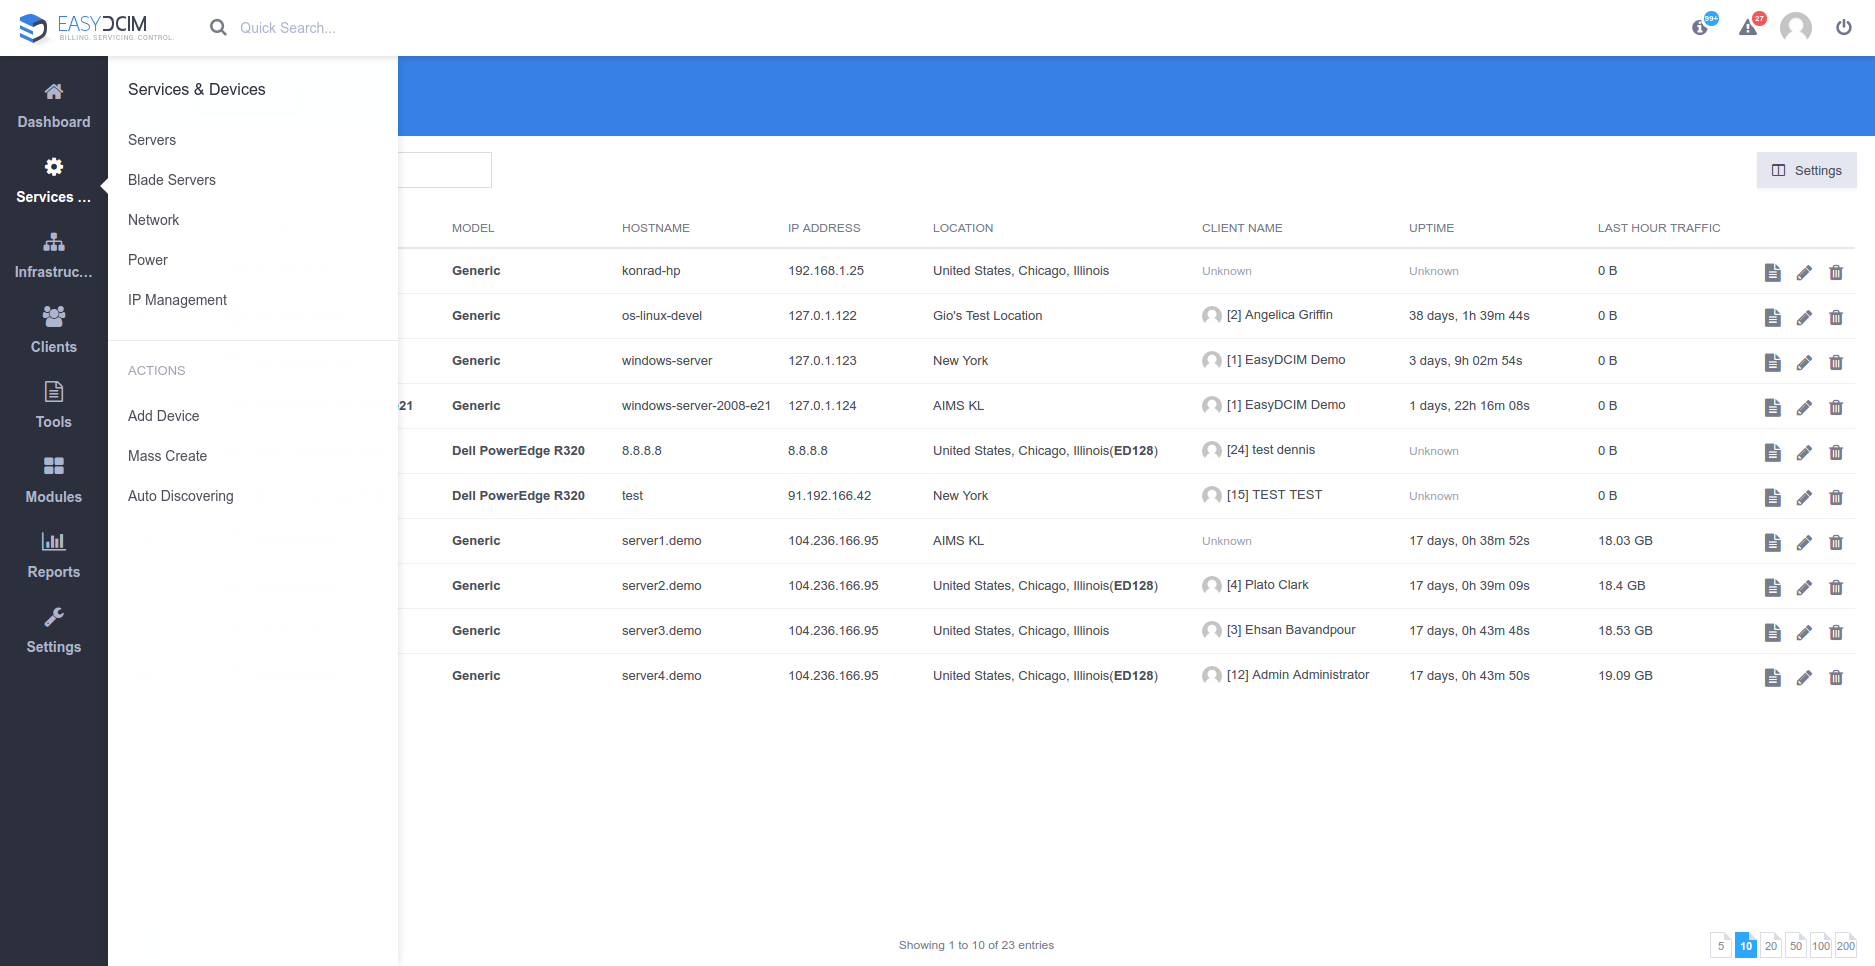Open Servers in Services & Devices menu
This screenshot has height=966, width=1875.
pos(152,140)
